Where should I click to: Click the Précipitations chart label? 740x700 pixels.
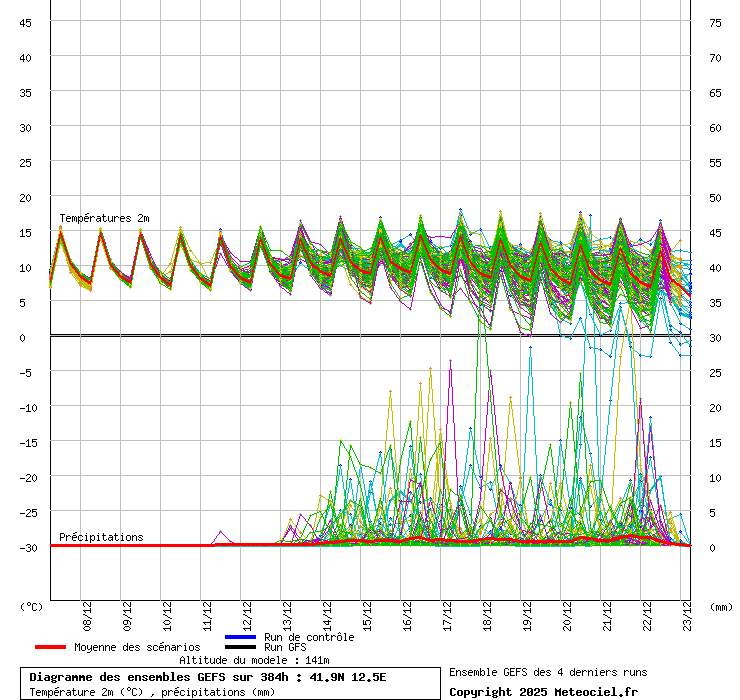click(x=101, y=537)
